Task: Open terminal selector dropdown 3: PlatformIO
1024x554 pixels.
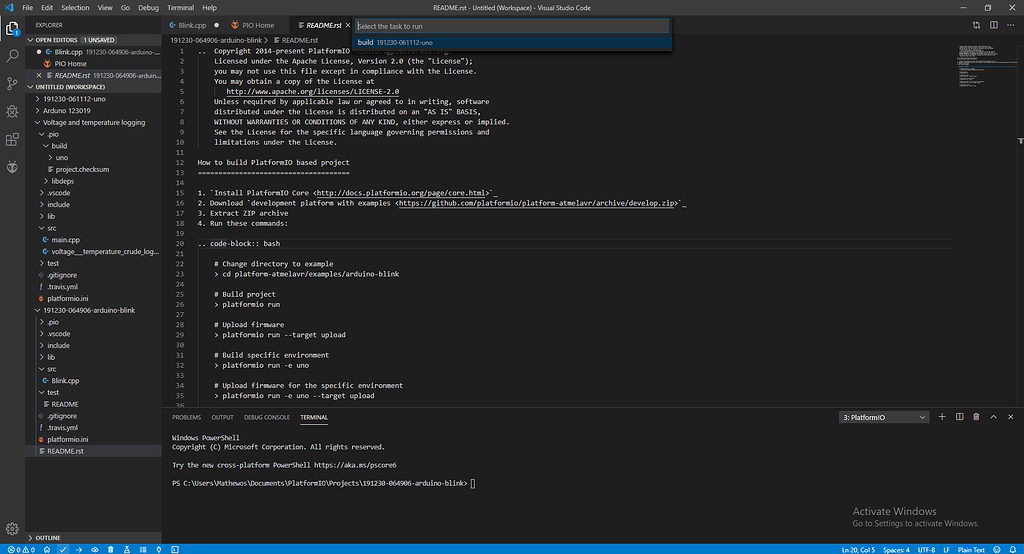Action: (884, 417)
